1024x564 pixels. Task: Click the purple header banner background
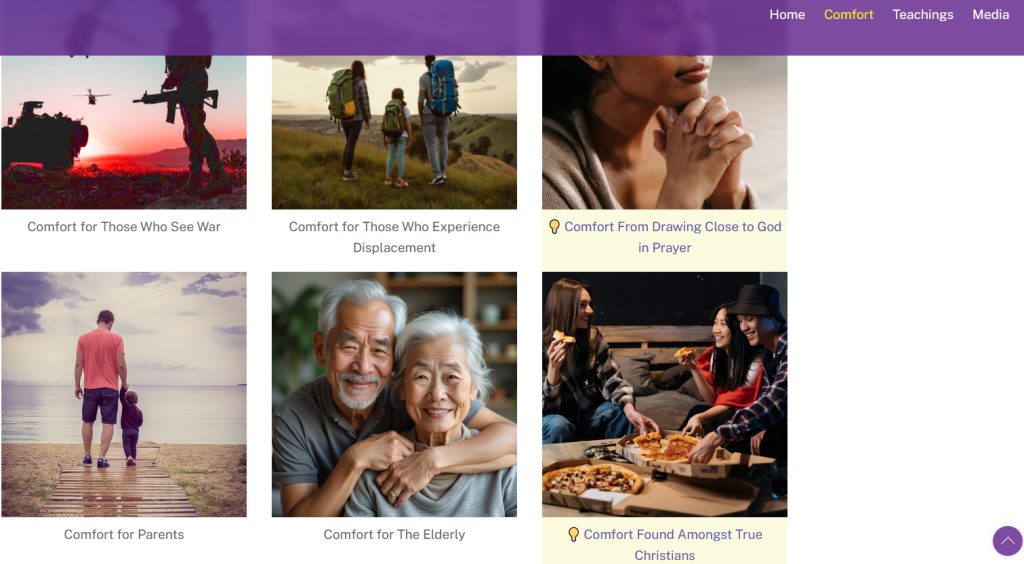point(392,27)
